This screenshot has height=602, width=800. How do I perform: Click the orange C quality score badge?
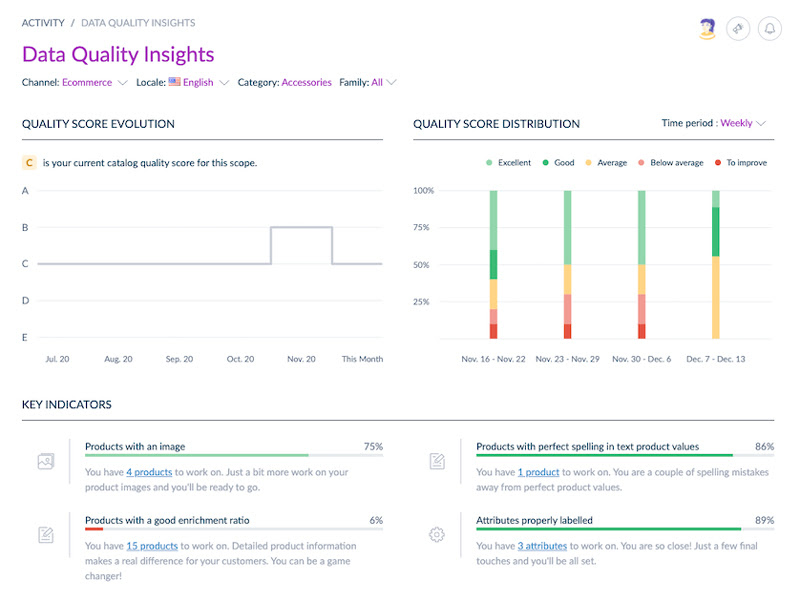coord(30,162)
